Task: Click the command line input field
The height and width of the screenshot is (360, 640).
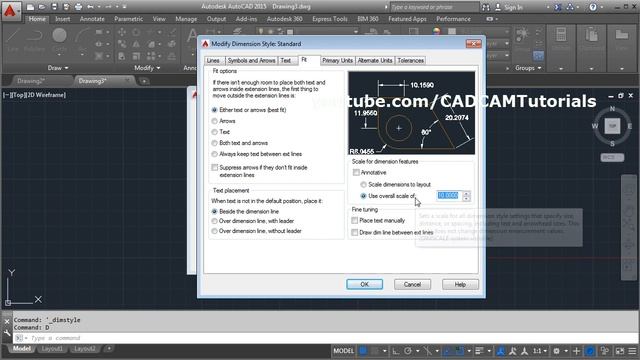Action: [x=326, y=338]
